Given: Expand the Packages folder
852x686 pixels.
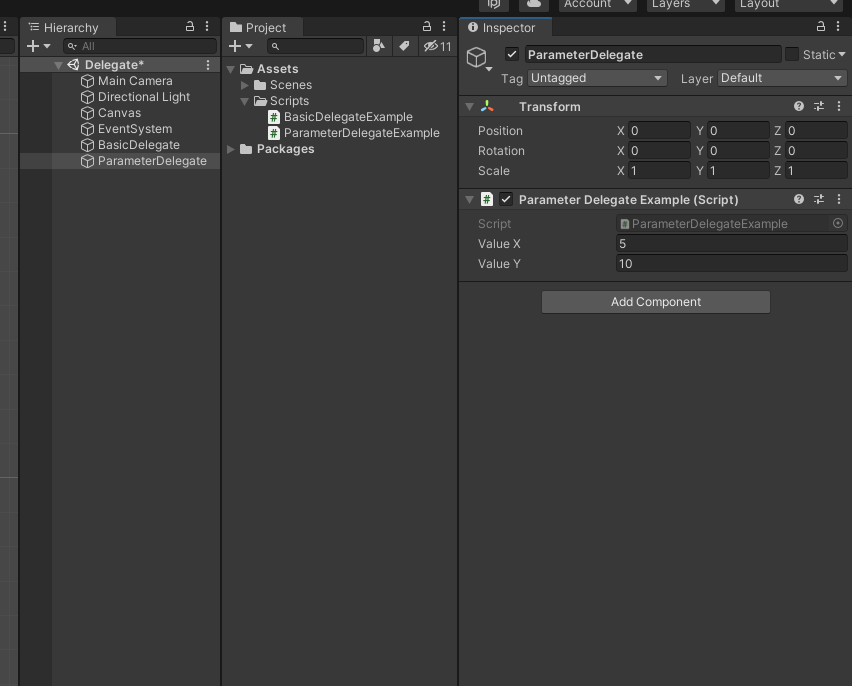Looking at the screenshot, I should point(230,149).
